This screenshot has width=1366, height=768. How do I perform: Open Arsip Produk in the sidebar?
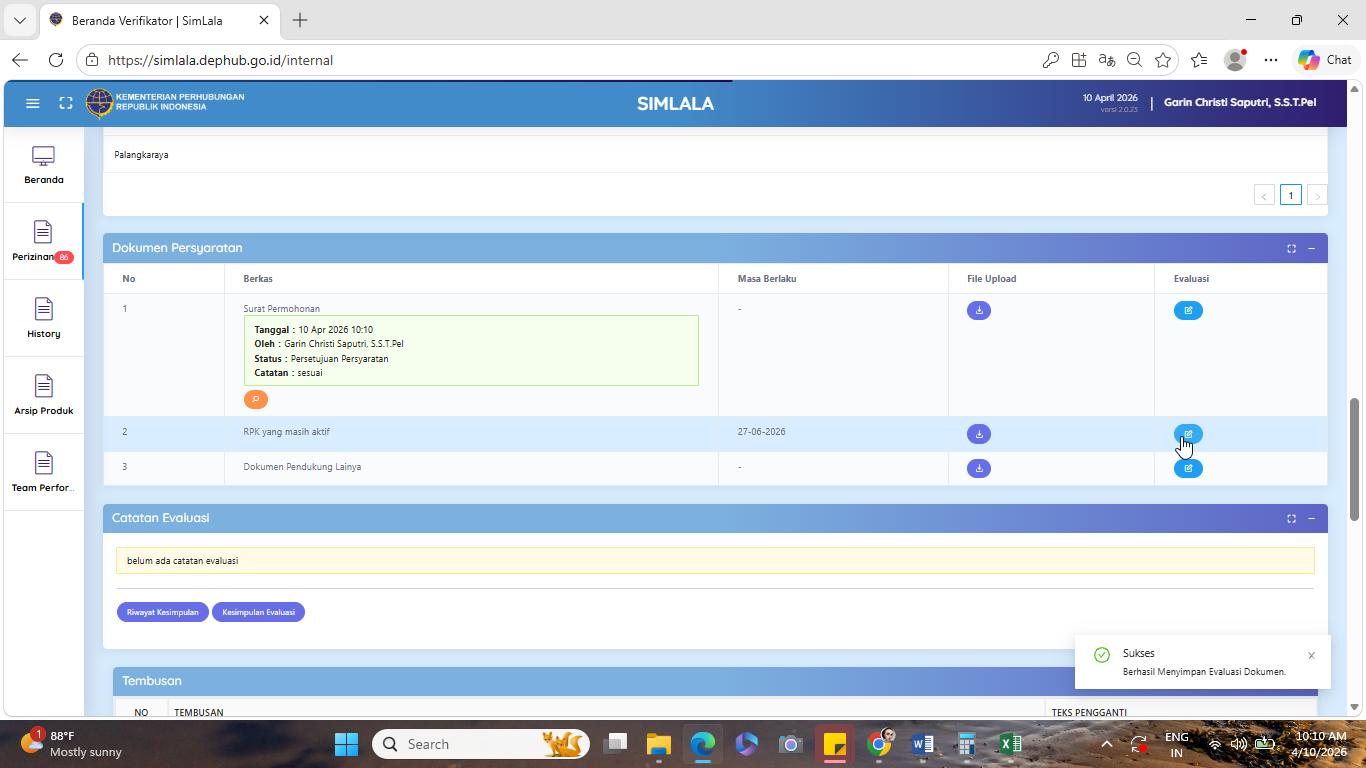click(43, 396)
